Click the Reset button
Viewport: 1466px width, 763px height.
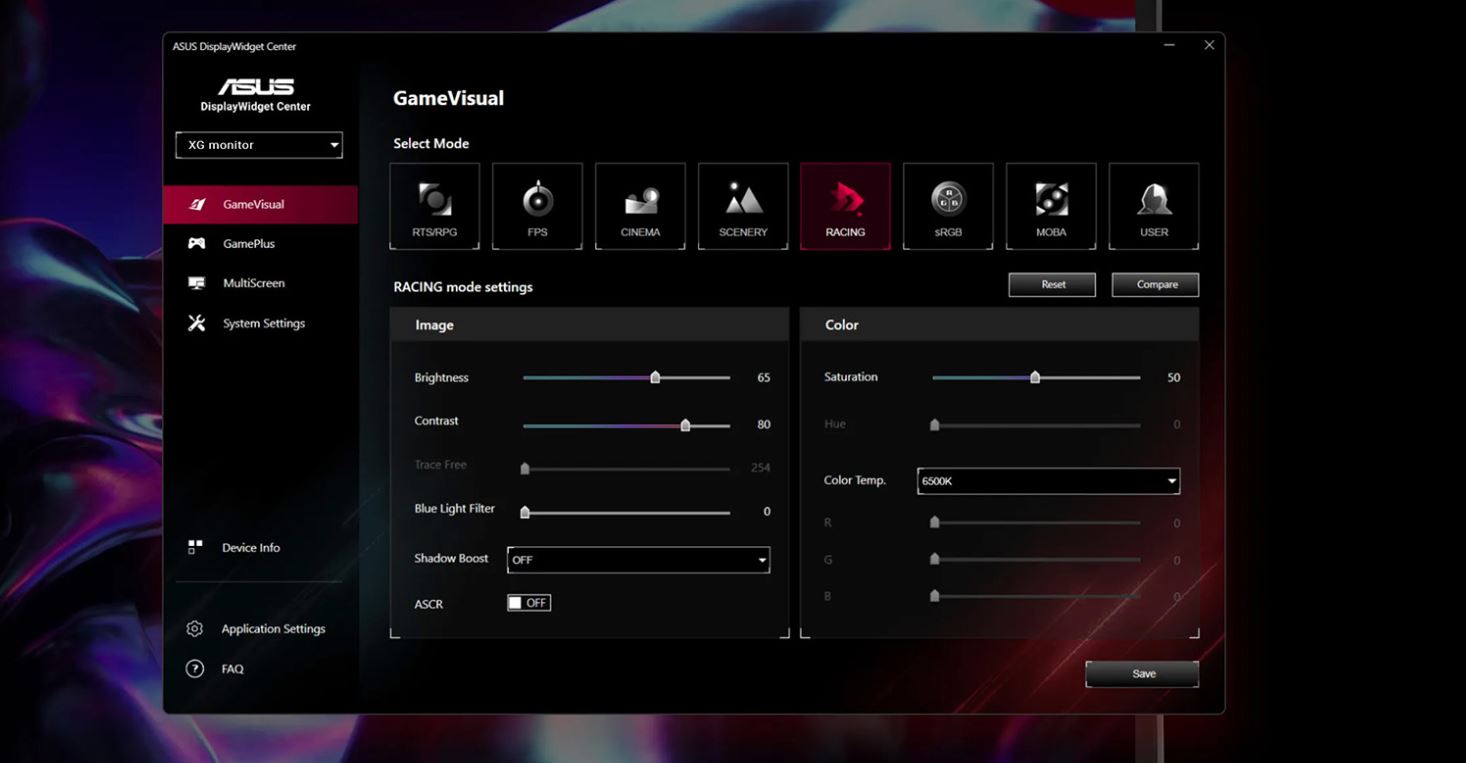(x=1052, y=285)
